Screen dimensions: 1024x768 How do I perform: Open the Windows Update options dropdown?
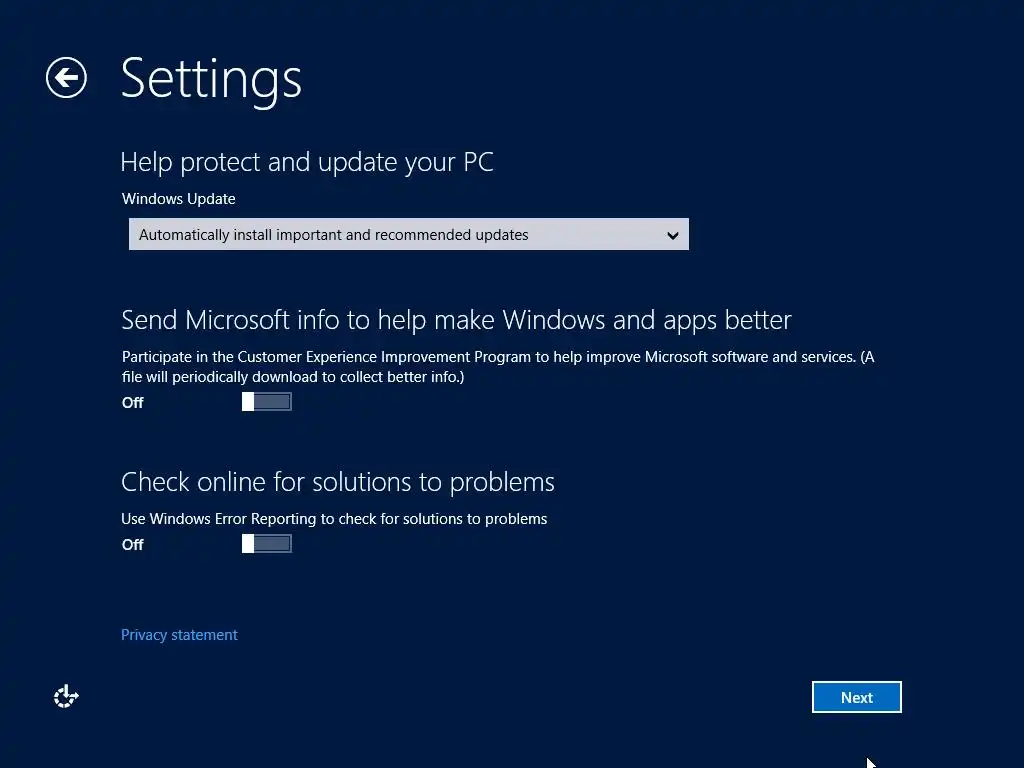(x=408, y=235)
